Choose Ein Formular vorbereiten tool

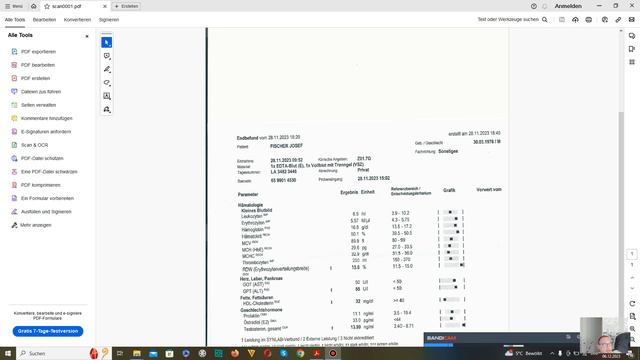pyautogui.click(x=42, y=198)
